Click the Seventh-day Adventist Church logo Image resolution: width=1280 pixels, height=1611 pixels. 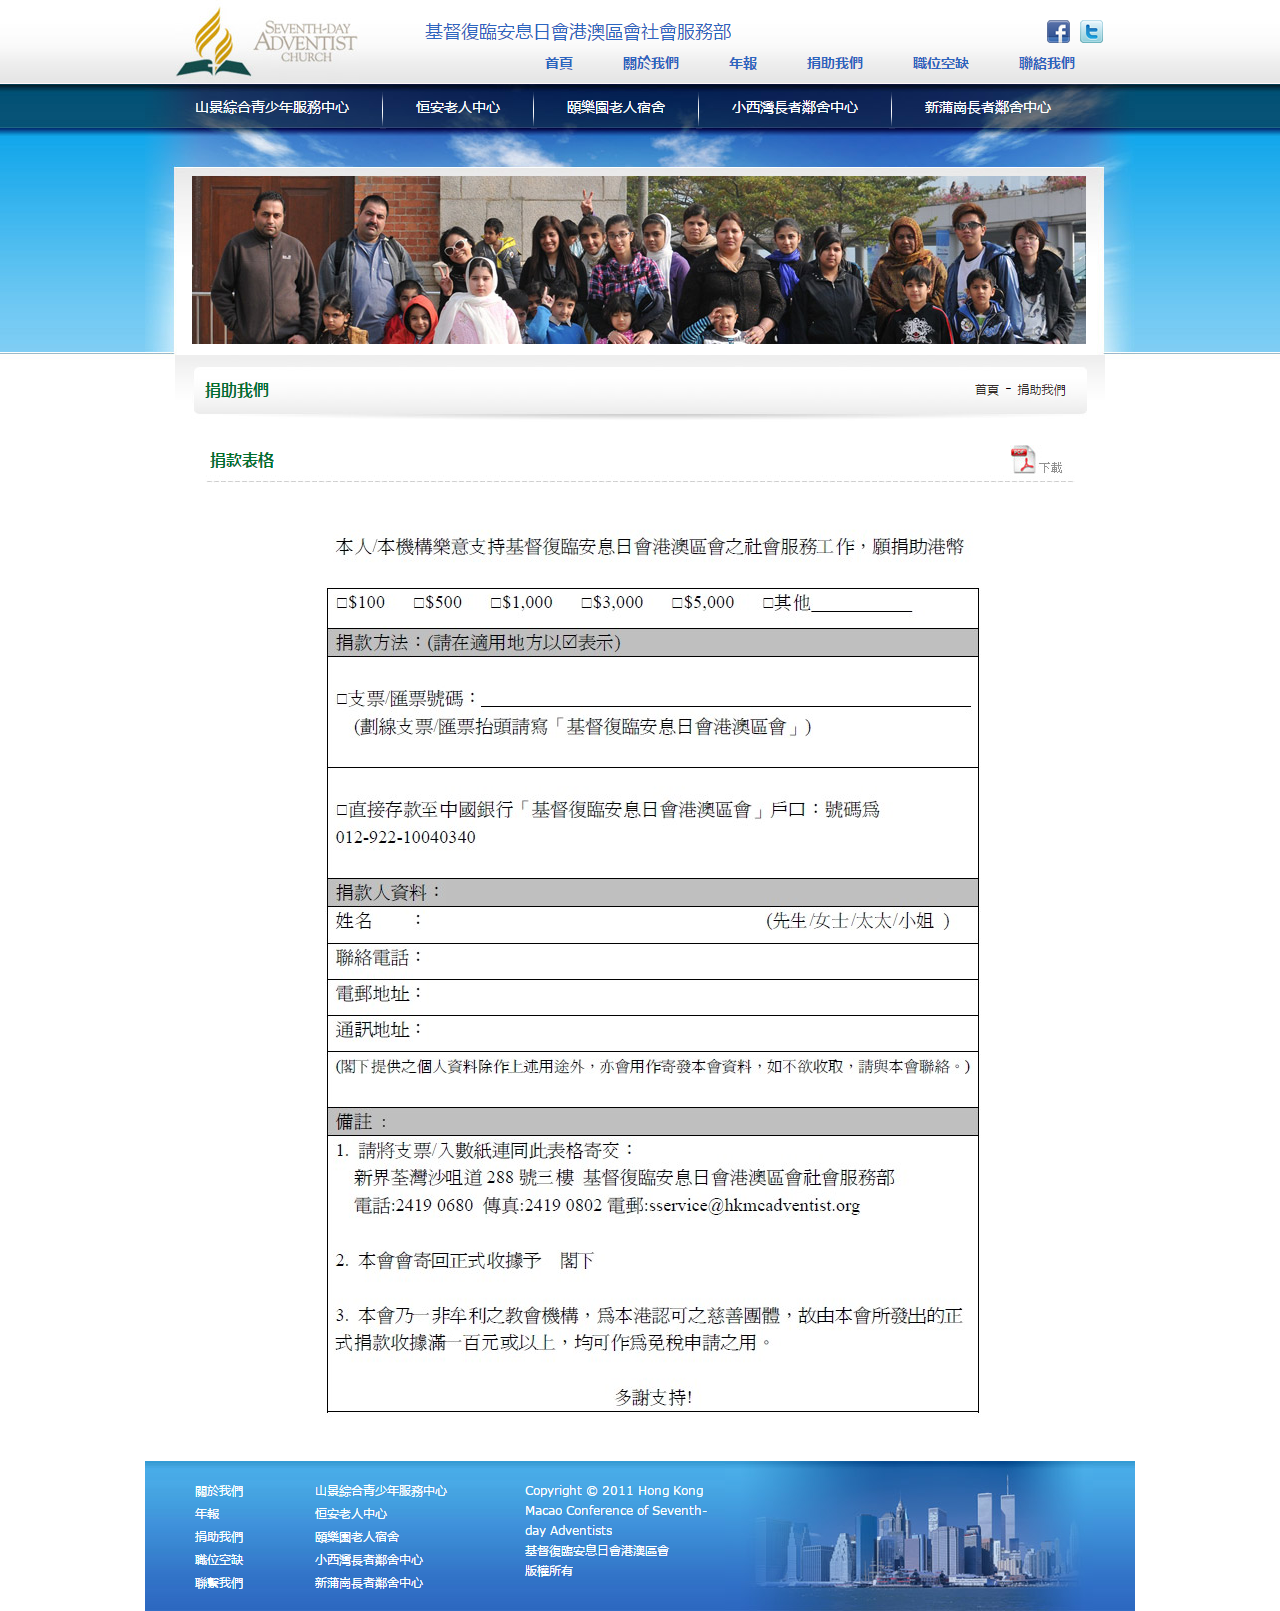266,42
